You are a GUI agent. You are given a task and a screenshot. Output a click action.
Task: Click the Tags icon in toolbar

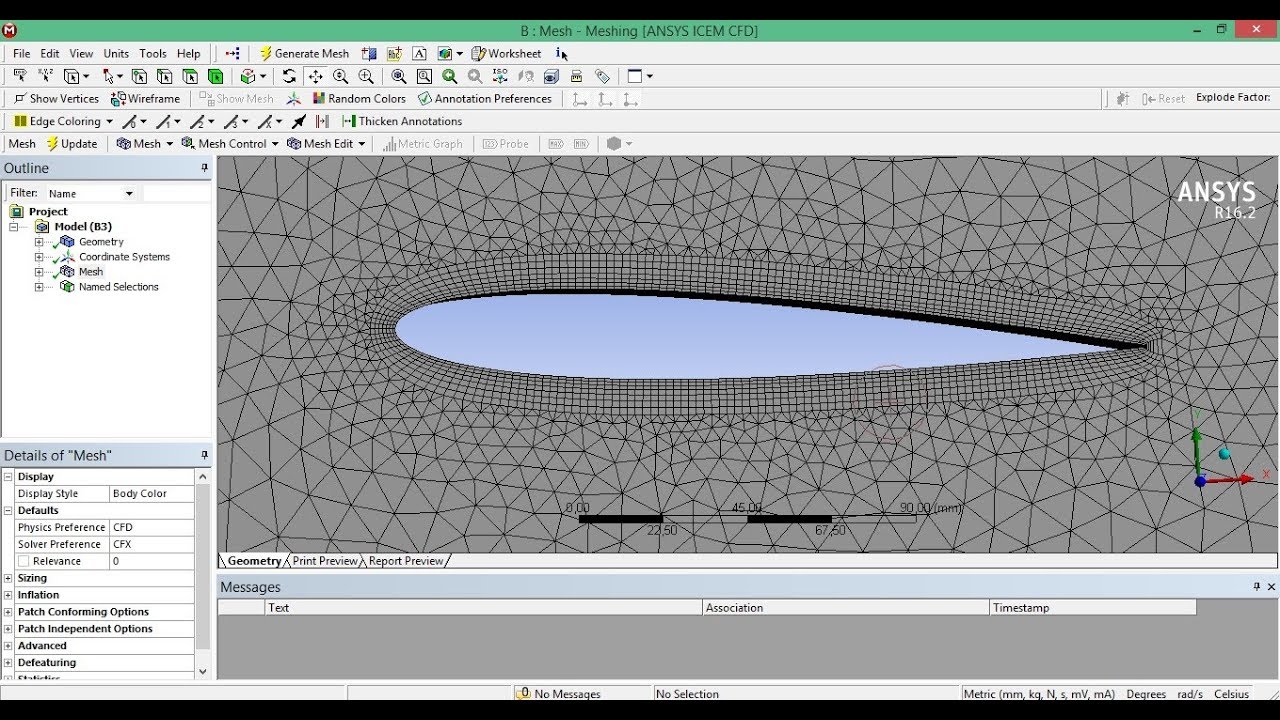[x=602, y=76]
